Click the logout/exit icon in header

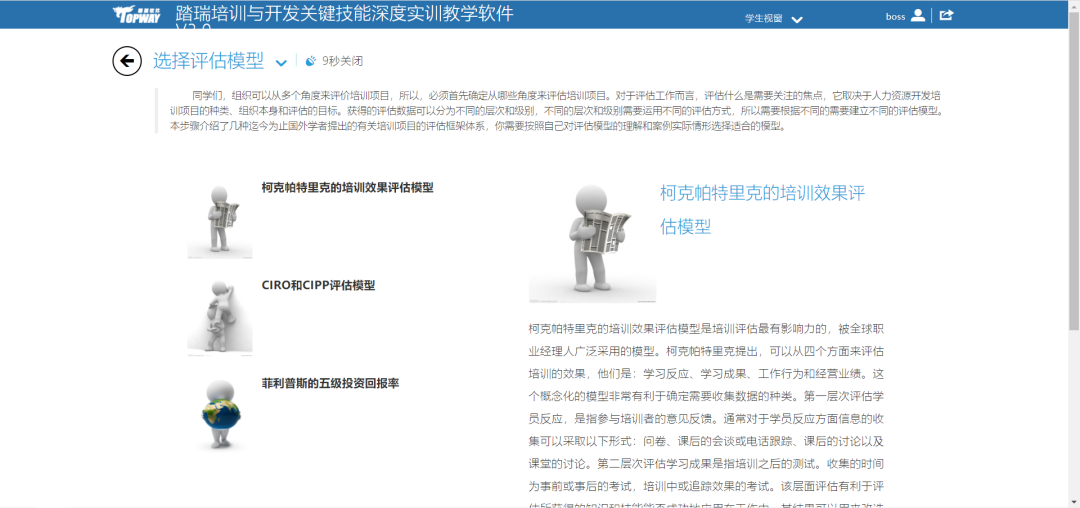click(947, 15)
